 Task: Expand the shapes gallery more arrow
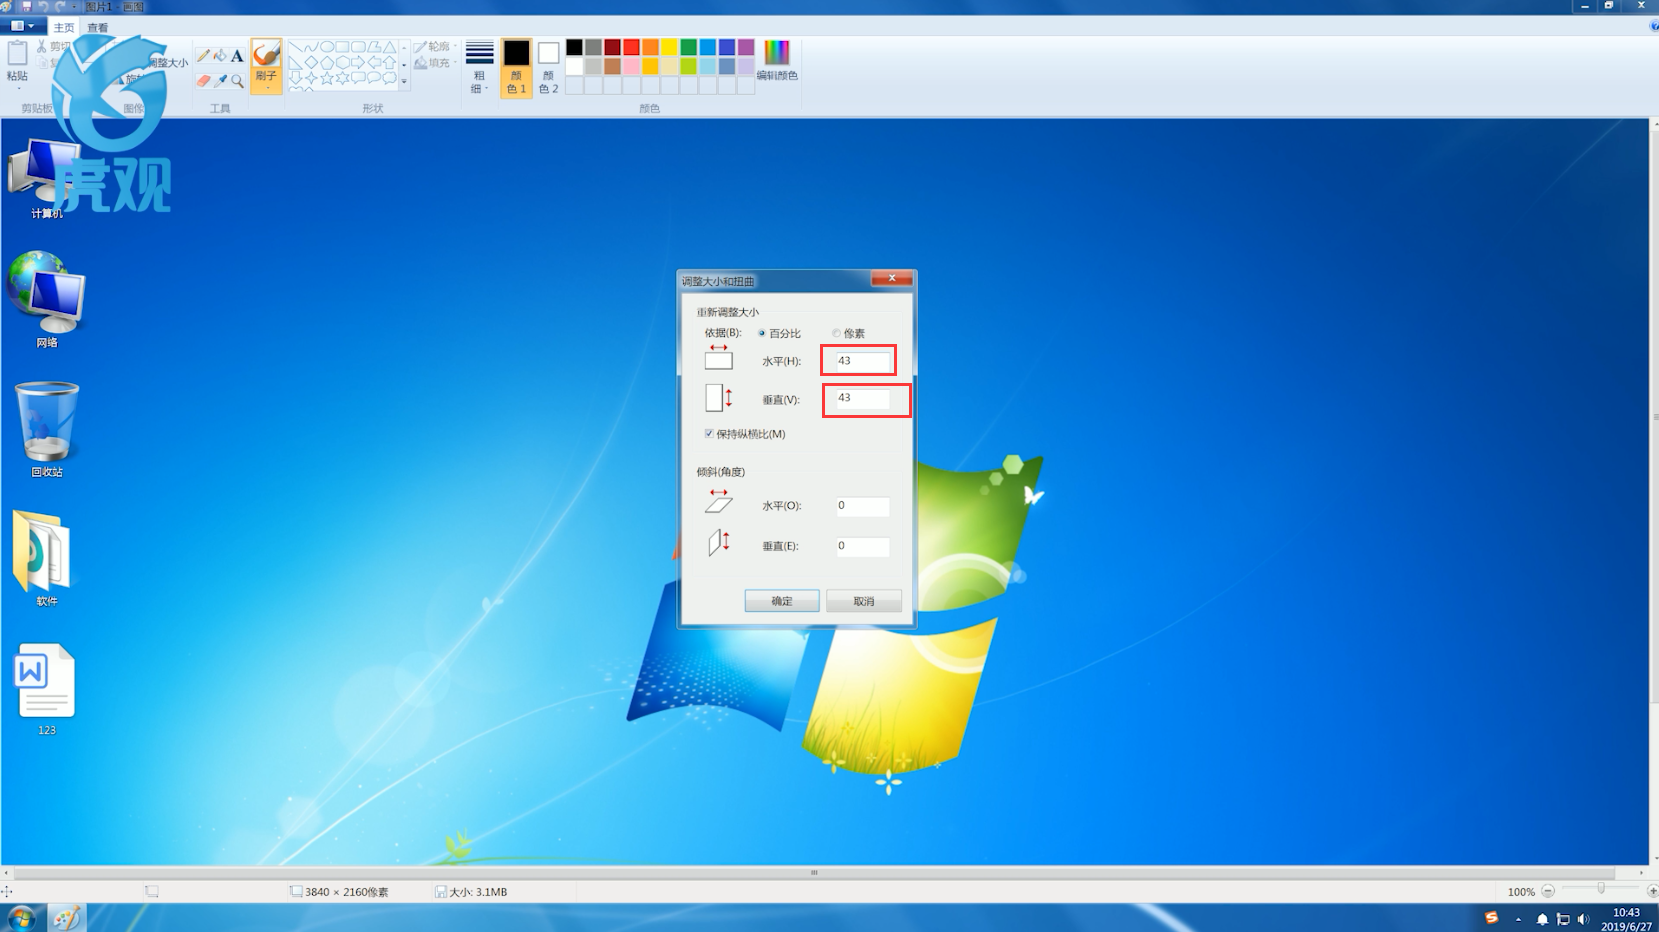tap(404, 81)
